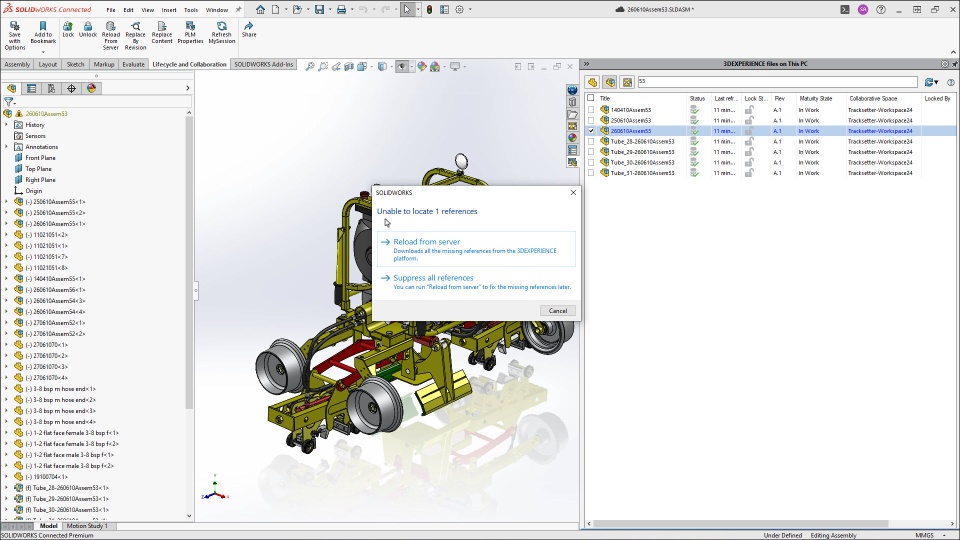Image resolution: width=960 pixels, height=540 pixels.
Task: Switch to the Assembly ribbon tab
Action: point(17,64)
